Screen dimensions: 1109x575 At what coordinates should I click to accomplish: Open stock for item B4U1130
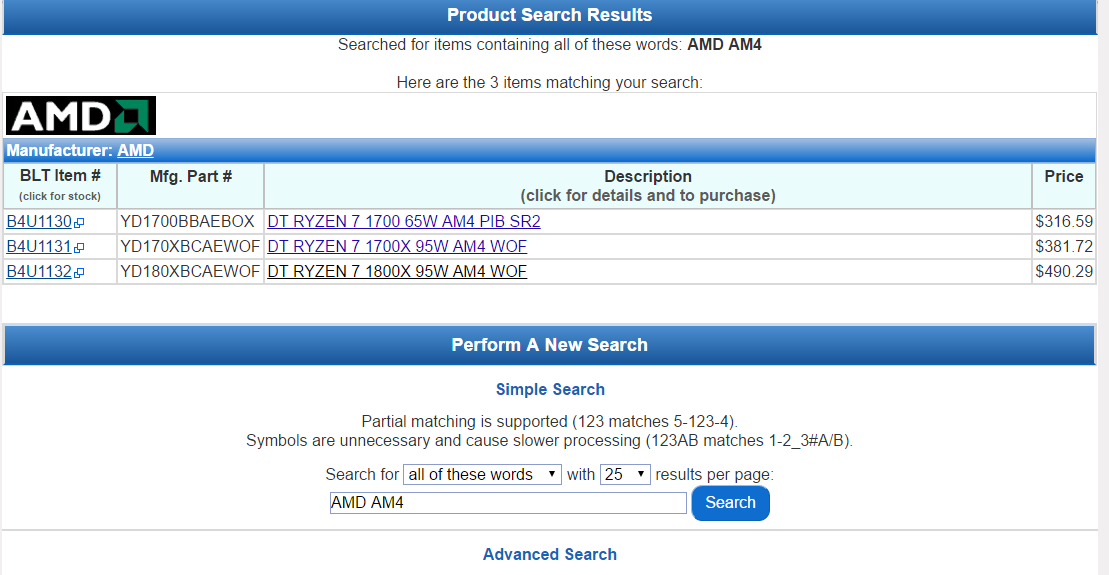pos(39,221)
